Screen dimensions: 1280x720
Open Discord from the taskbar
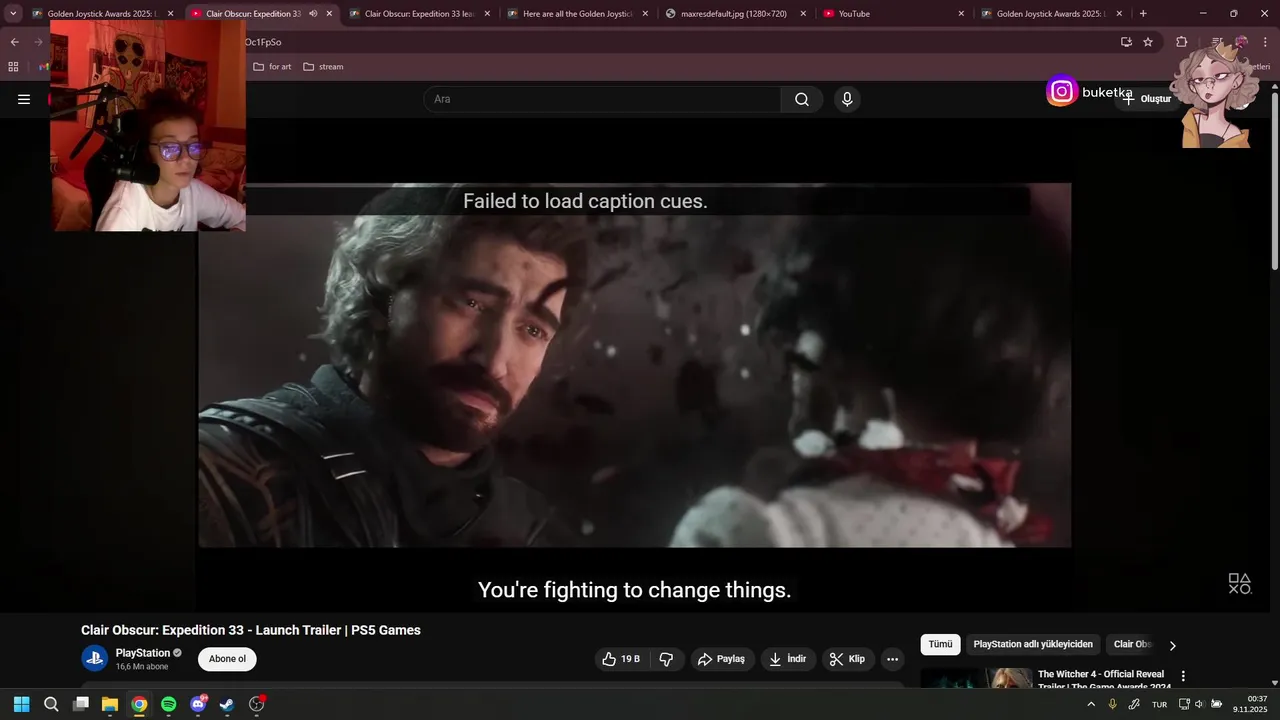pos(198,704)
